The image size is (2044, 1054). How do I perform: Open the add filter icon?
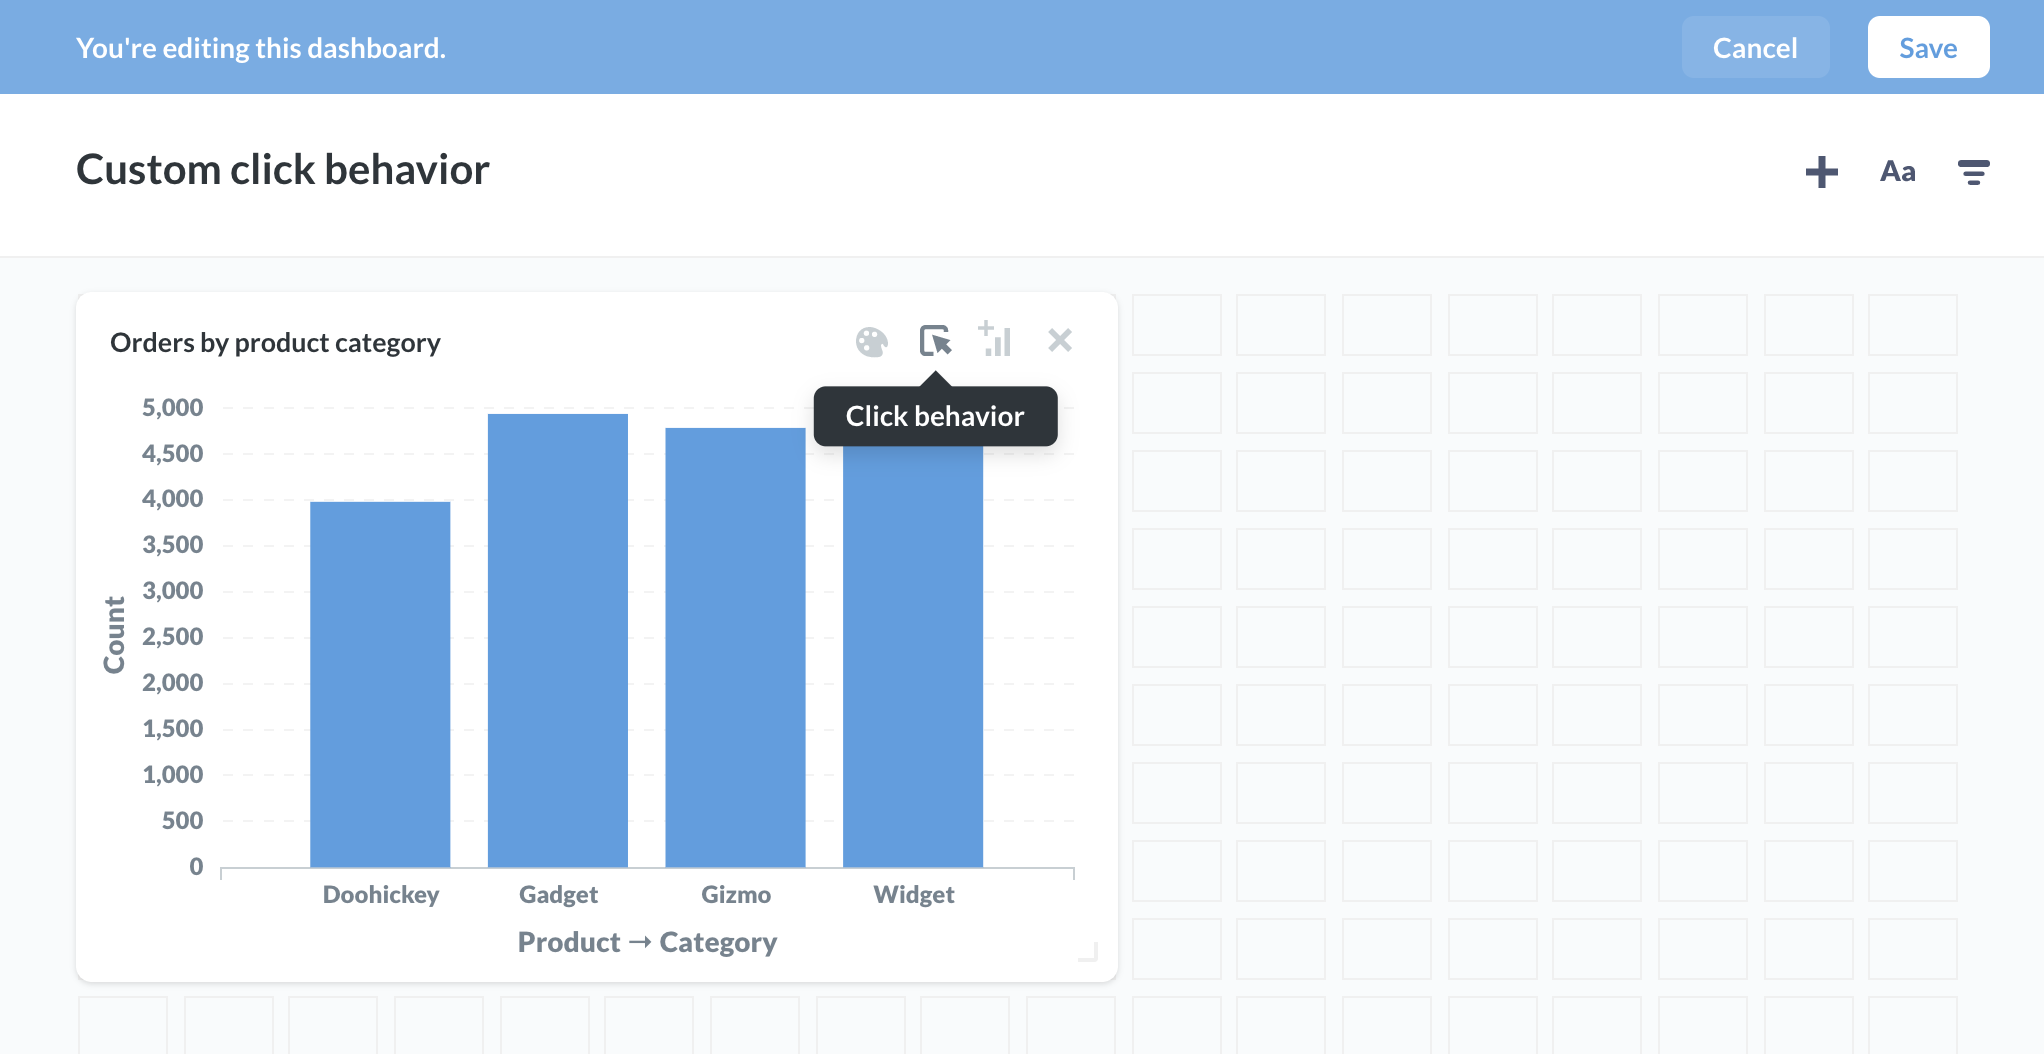pos(1972,172)
